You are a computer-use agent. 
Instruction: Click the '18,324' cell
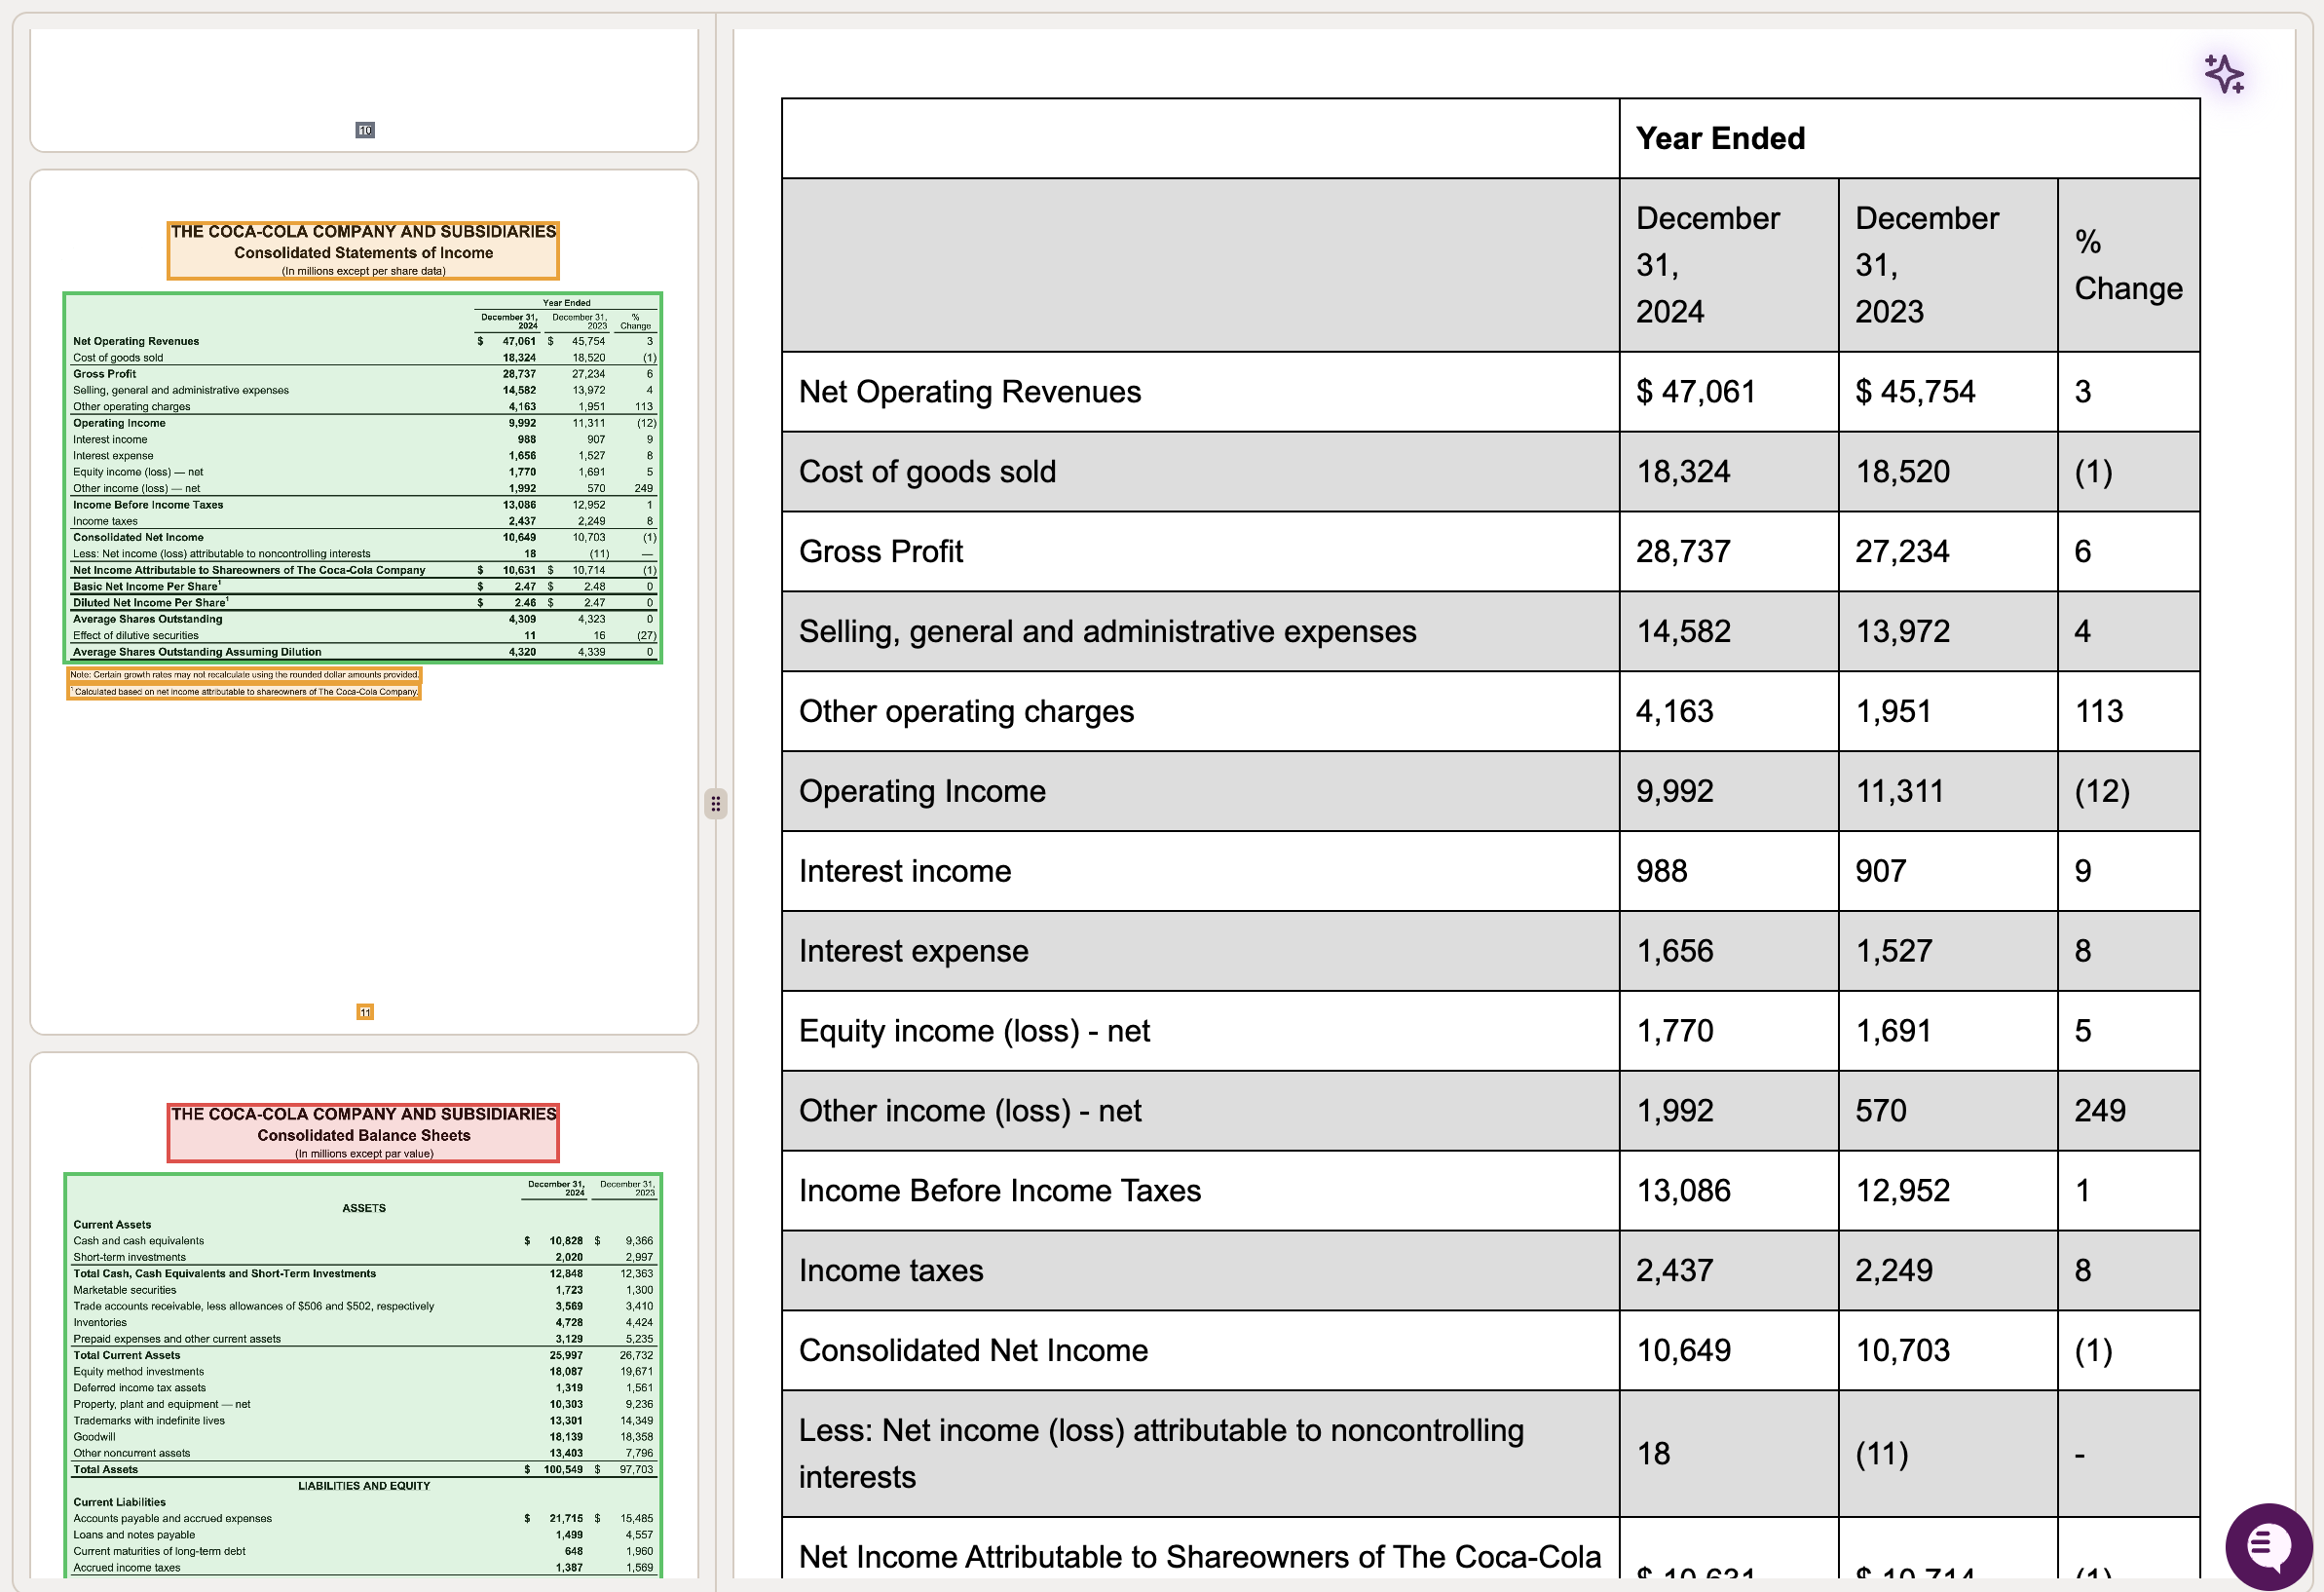pos(1728,472)
